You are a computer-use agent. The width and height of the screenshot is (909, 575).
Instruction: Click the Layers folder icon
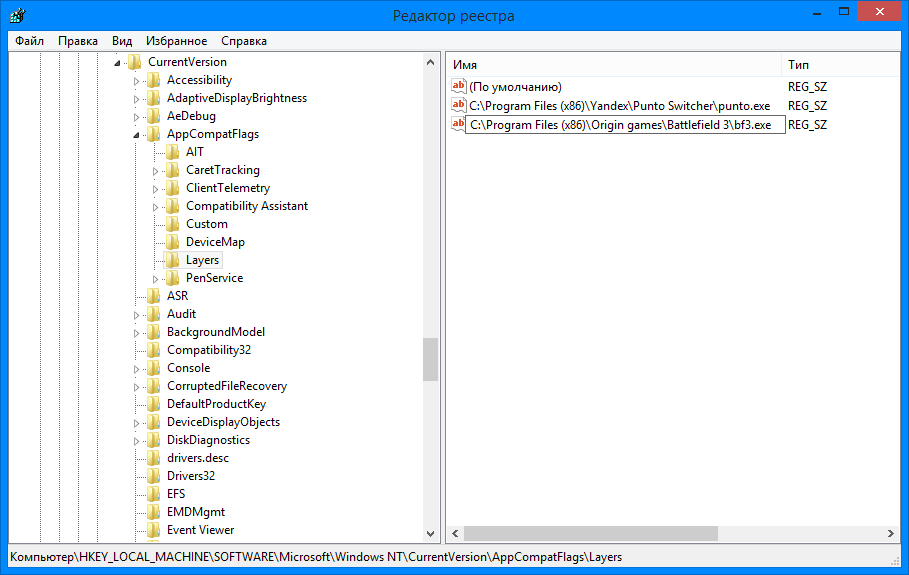(x=173, y=259)
